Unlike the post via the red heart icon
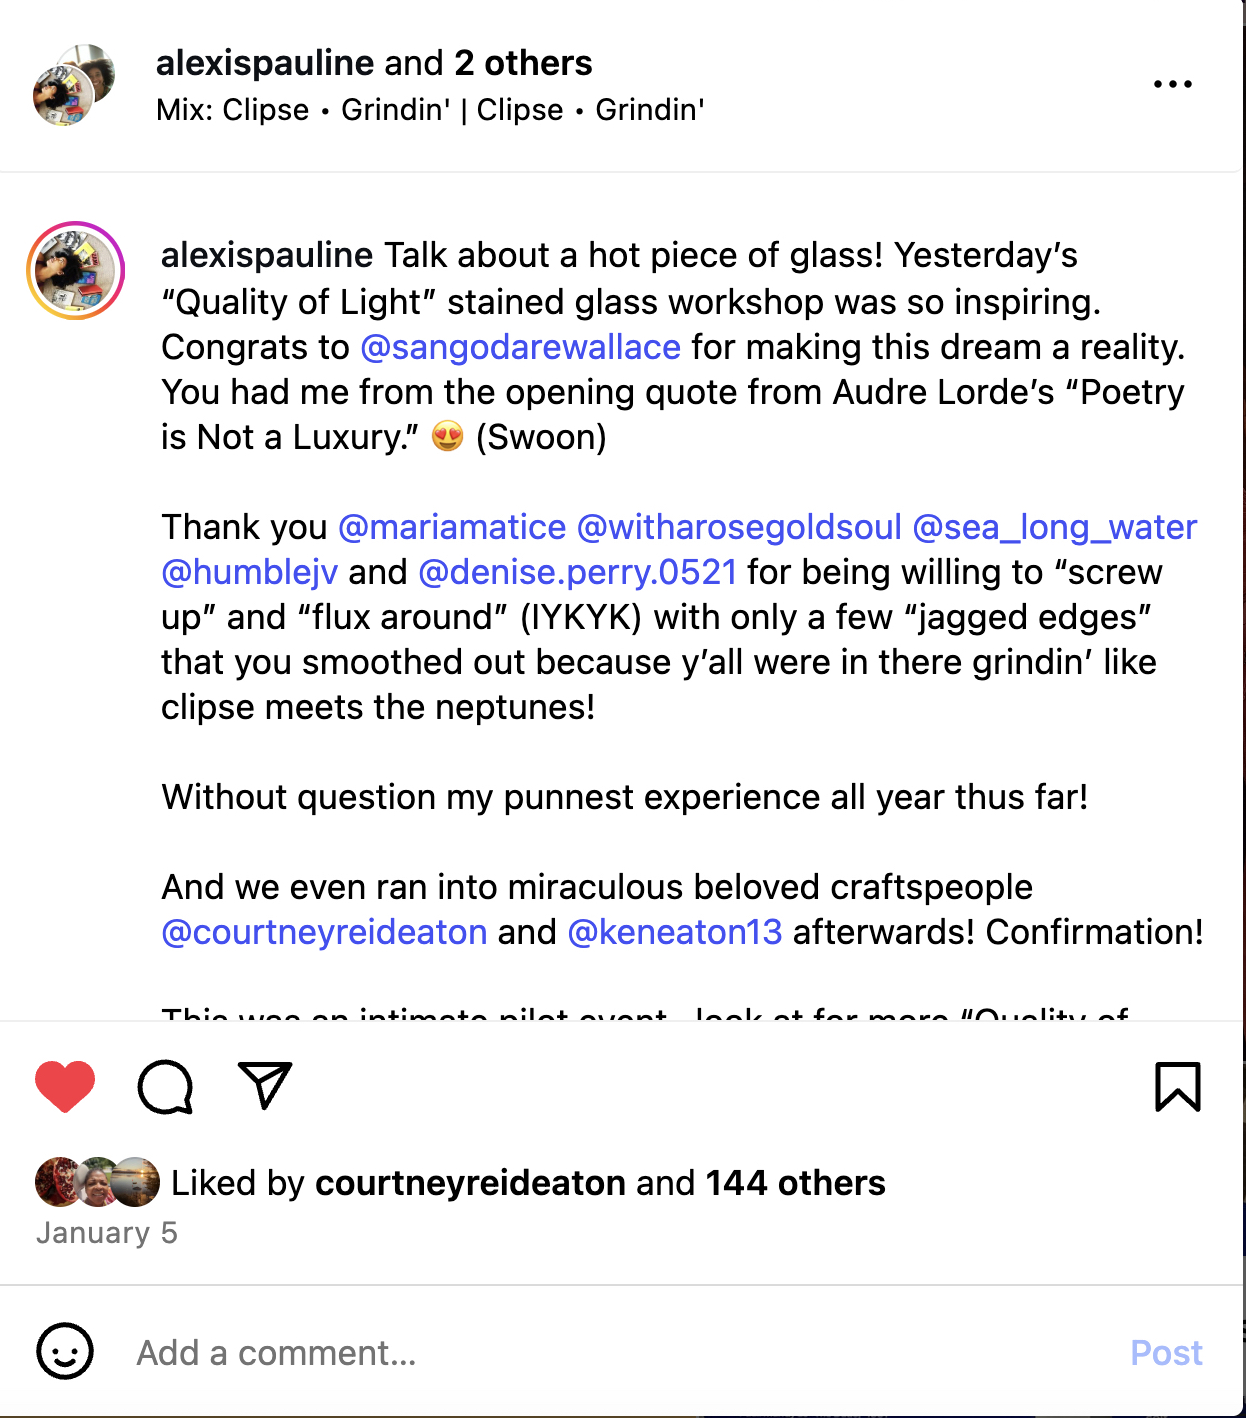Viewport: 1246px width, 1418px height. click(x=63, y=1086)
